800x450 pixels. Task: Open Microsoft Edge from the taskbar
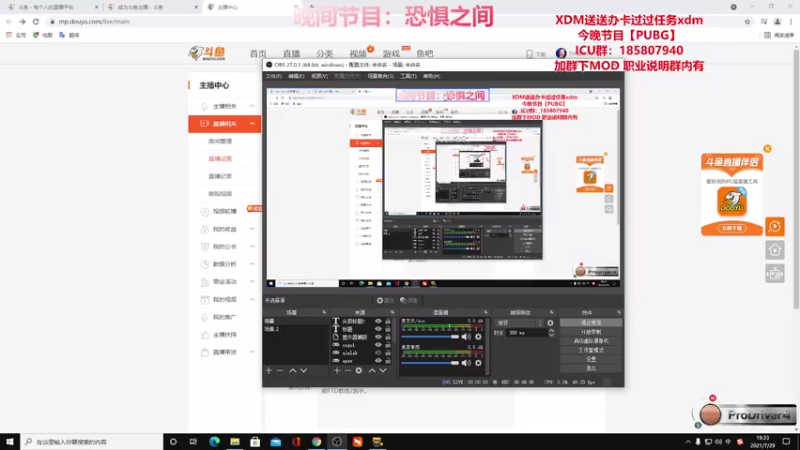214,442
